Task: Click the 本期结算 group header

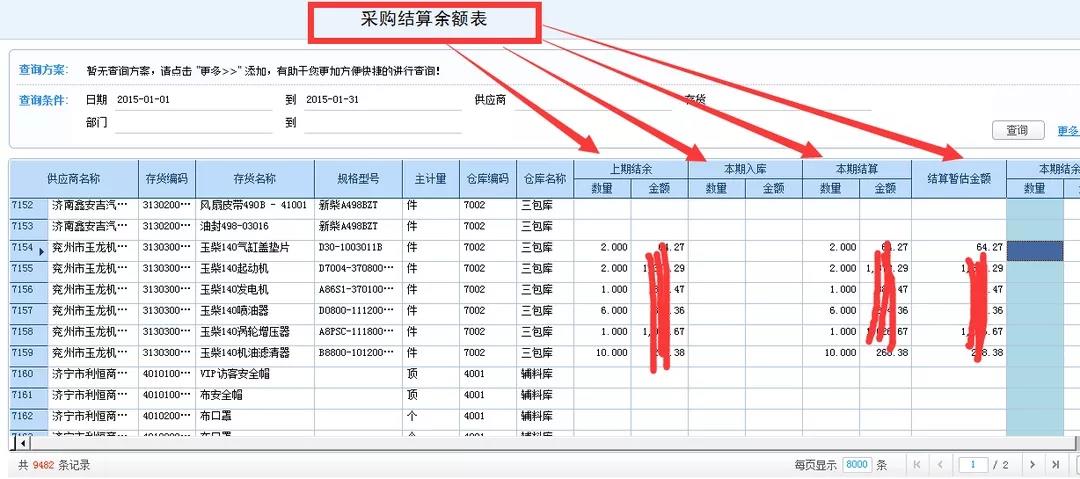Action: click(857, 169)
